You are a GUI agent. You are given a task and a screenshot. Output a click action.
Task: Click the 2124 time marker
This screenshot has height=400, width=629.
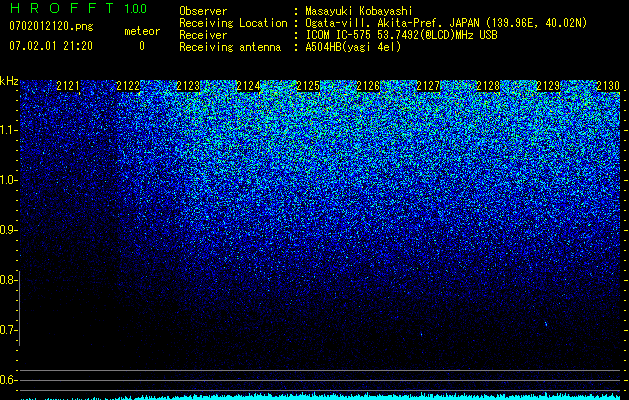(248, 86)
